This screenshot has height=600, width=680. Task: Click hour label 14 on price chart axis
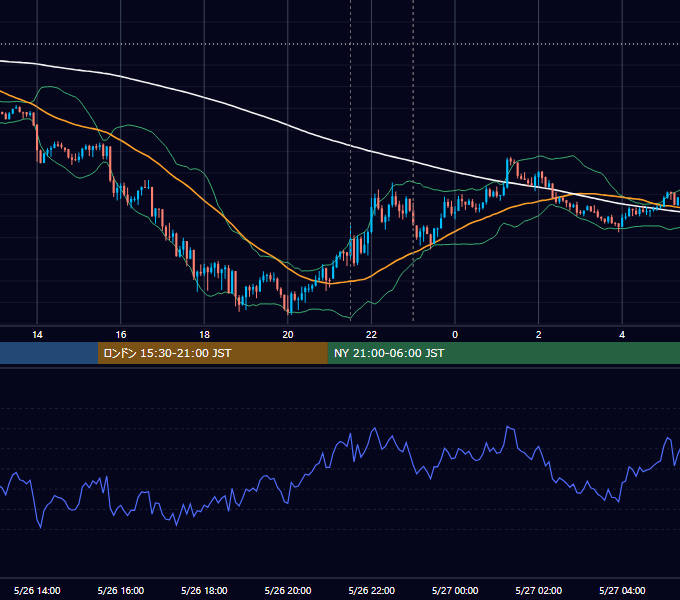[x=37, y=335]
